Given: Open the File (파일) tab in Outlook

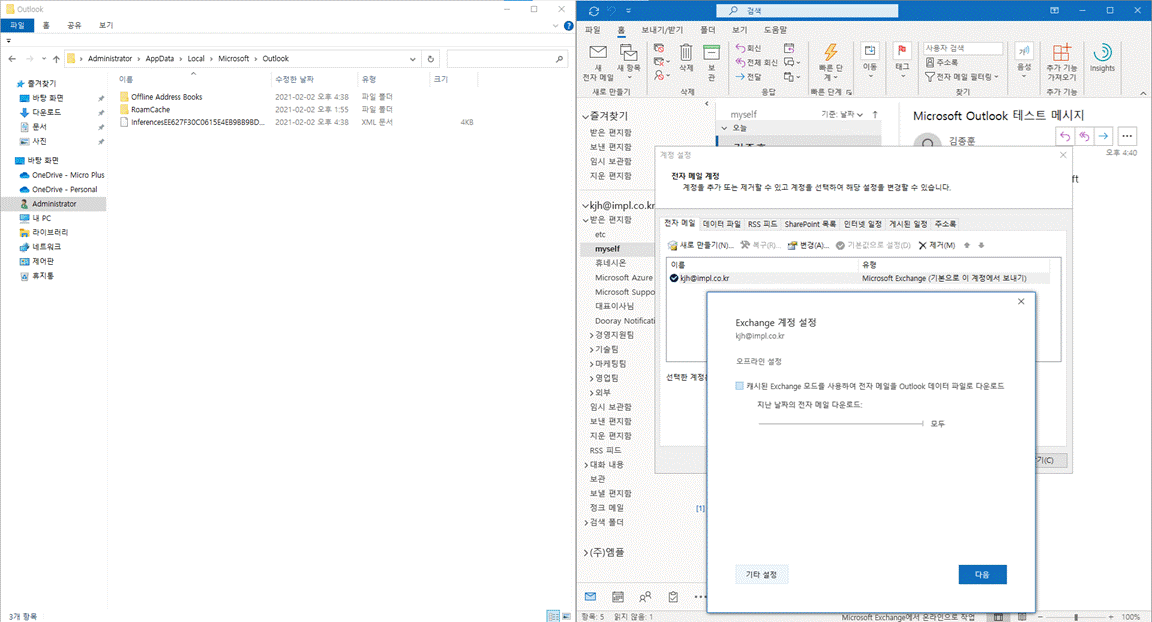Looking at the screenshot, I should pyautogui.click(x=593, y=29).
